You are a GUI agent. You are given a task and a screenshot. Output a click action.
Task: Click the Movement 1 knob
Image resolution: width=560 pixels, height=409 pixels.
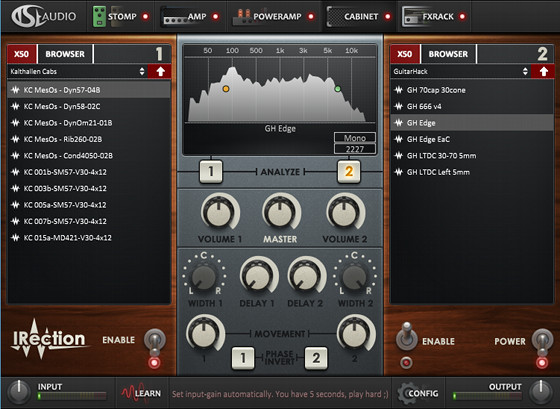205,334
